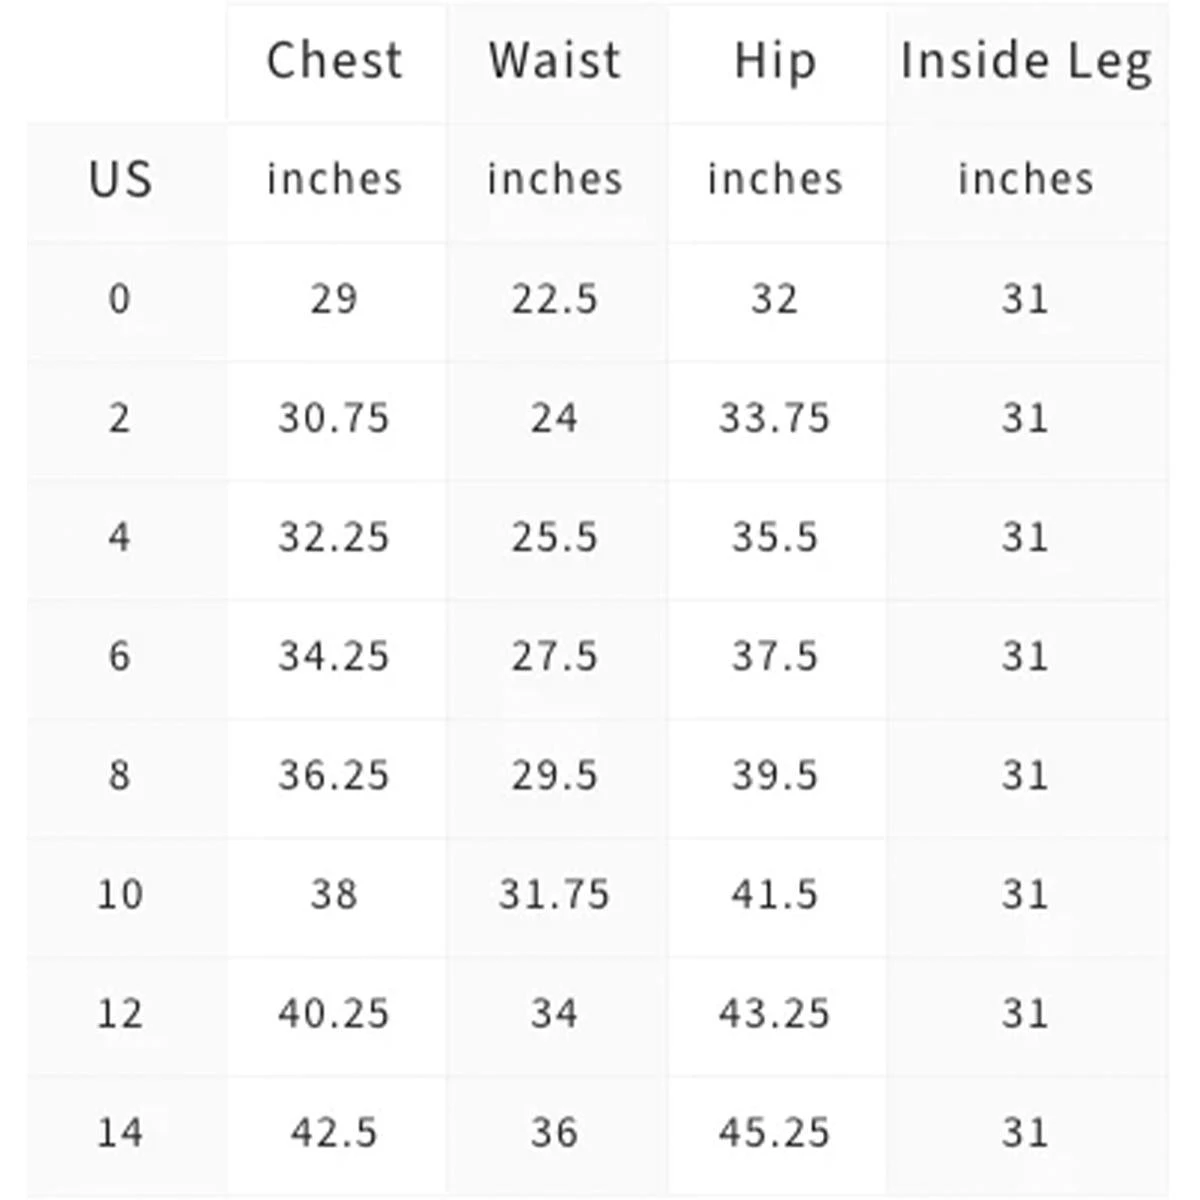Click inside leg value for size 8
Viewport: 1200px width, 1200px height.
[1026, 775]
